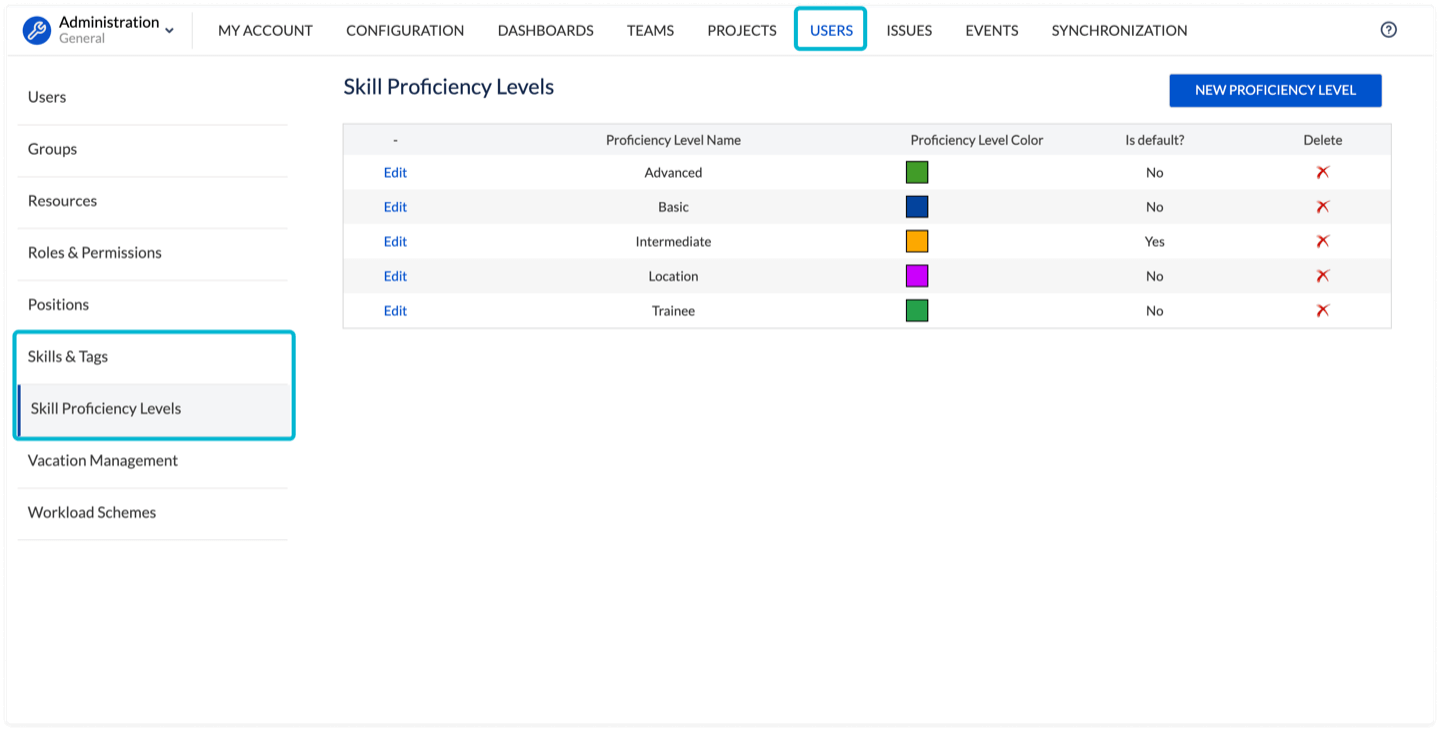Edit the Advanced proficiency level
Image resolution: width=1440 pixels, height=731 pixels.
pyautogui.click(x=395, y=172)
